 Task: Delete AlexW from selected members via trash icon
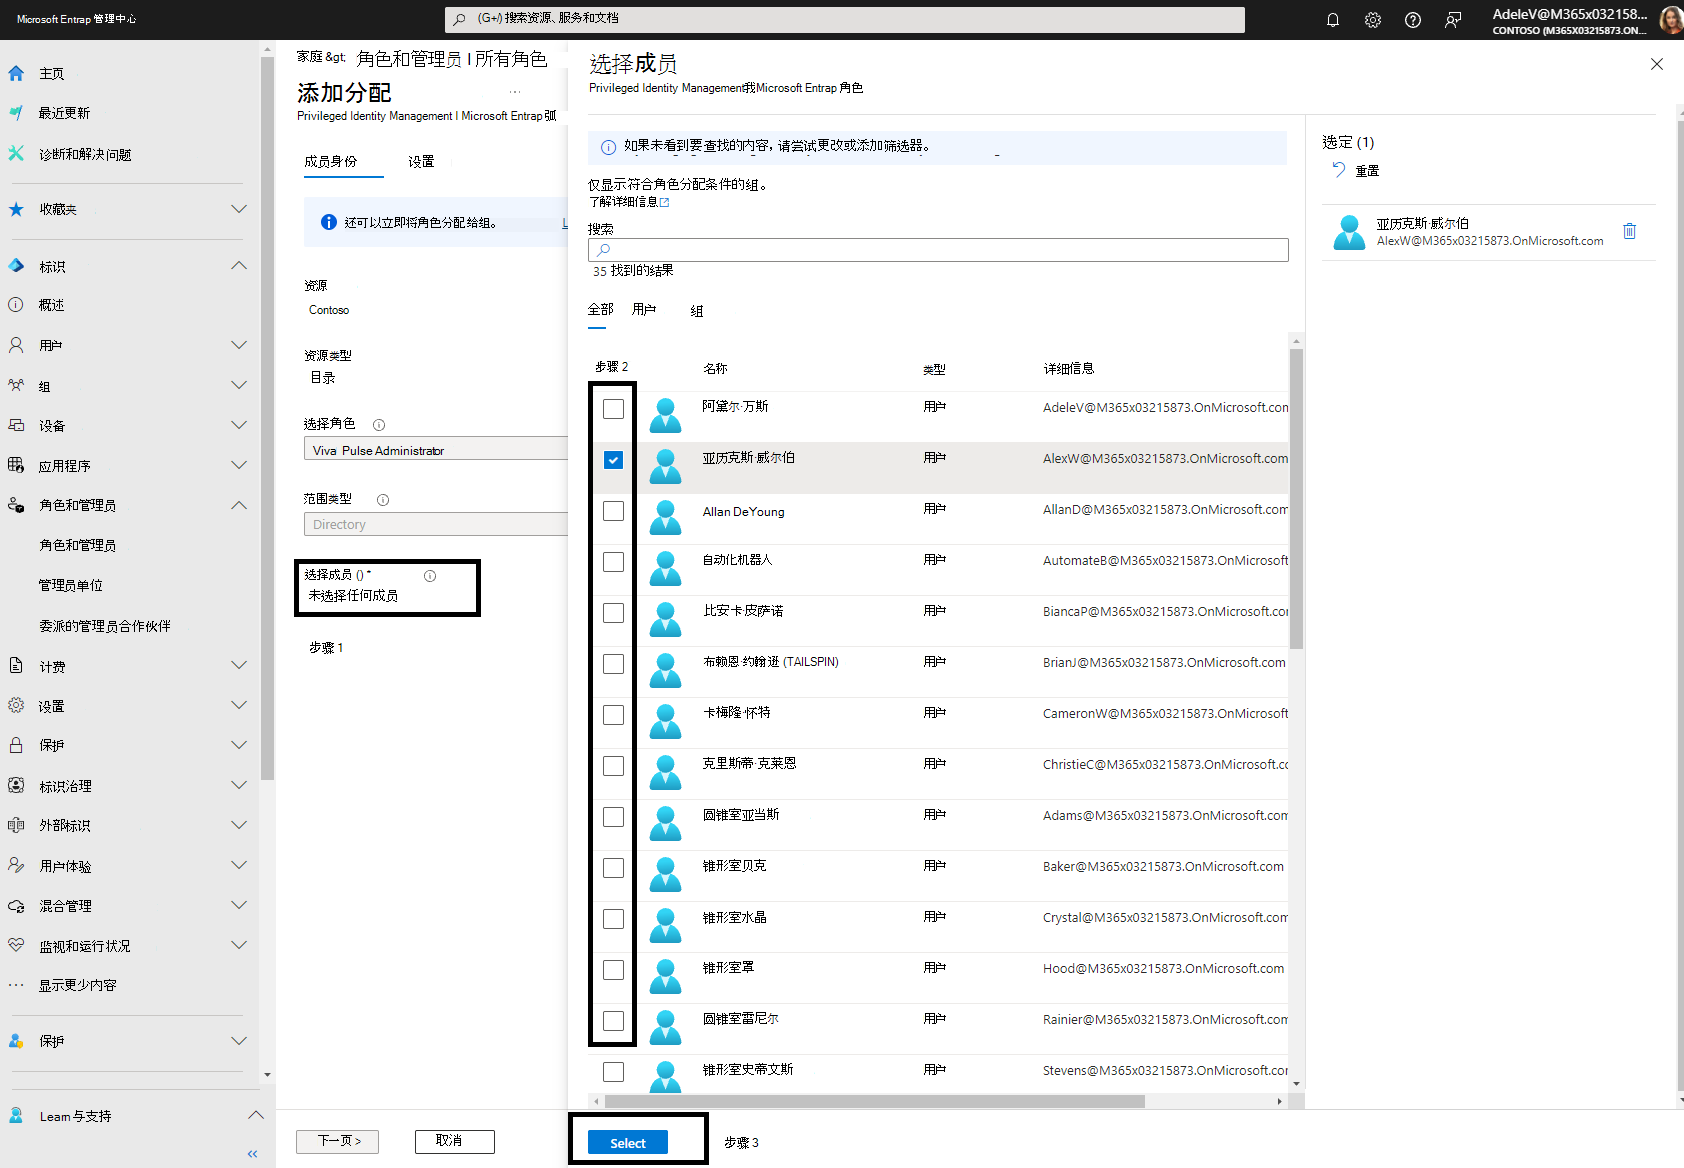pos(1630,231)
